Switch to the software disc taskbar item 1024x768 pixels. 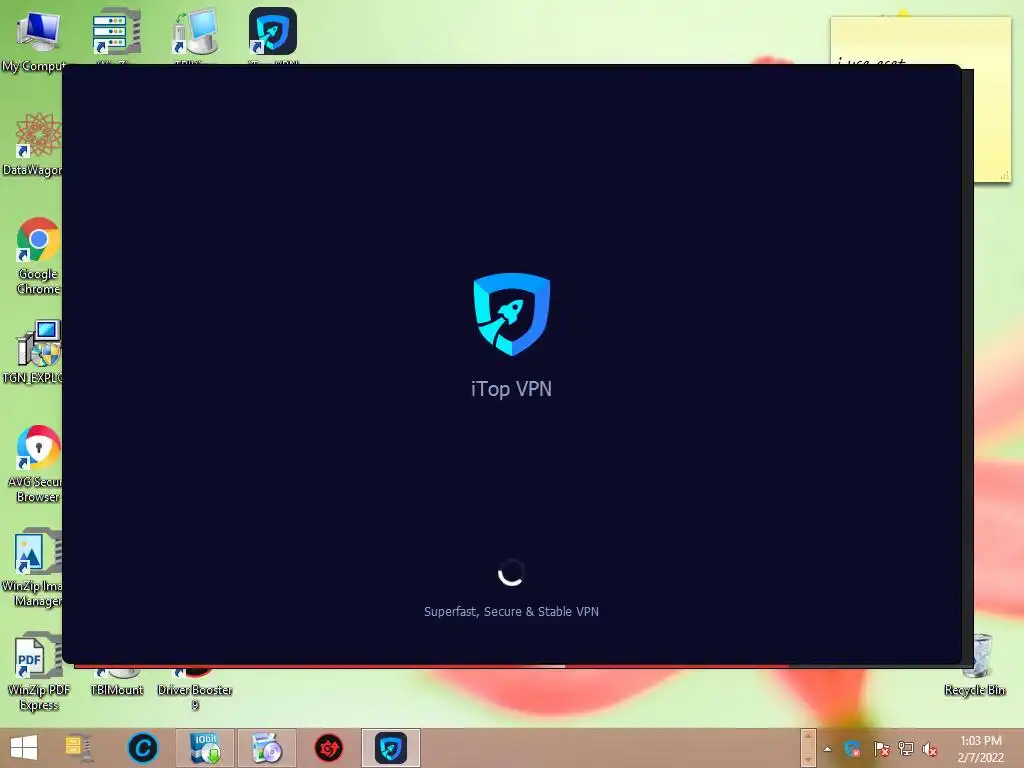coord(266,748)
